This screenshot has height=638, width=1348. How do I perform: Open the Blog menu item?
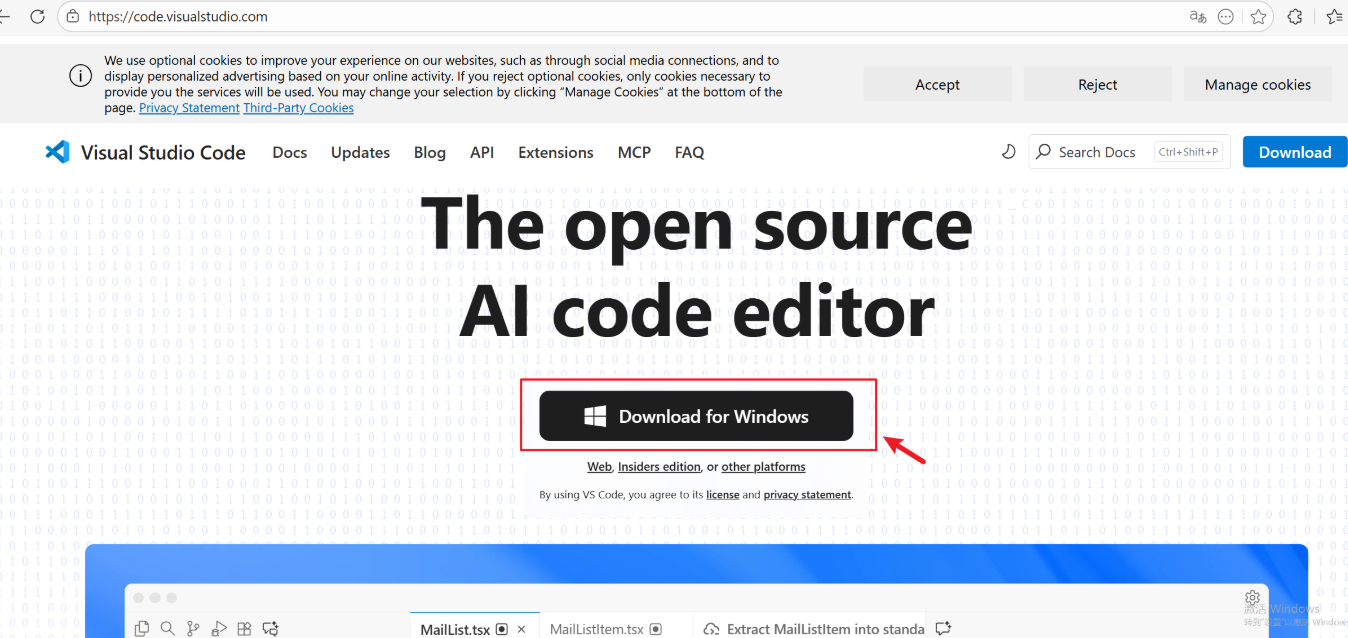430,152
